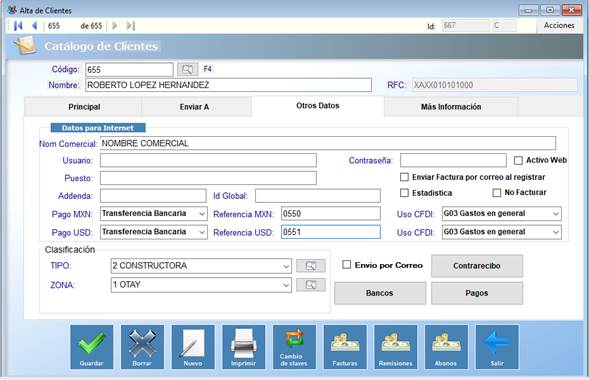Jump to the last client record
This screenshot has height=380, width=589.
tap(130, 26)
